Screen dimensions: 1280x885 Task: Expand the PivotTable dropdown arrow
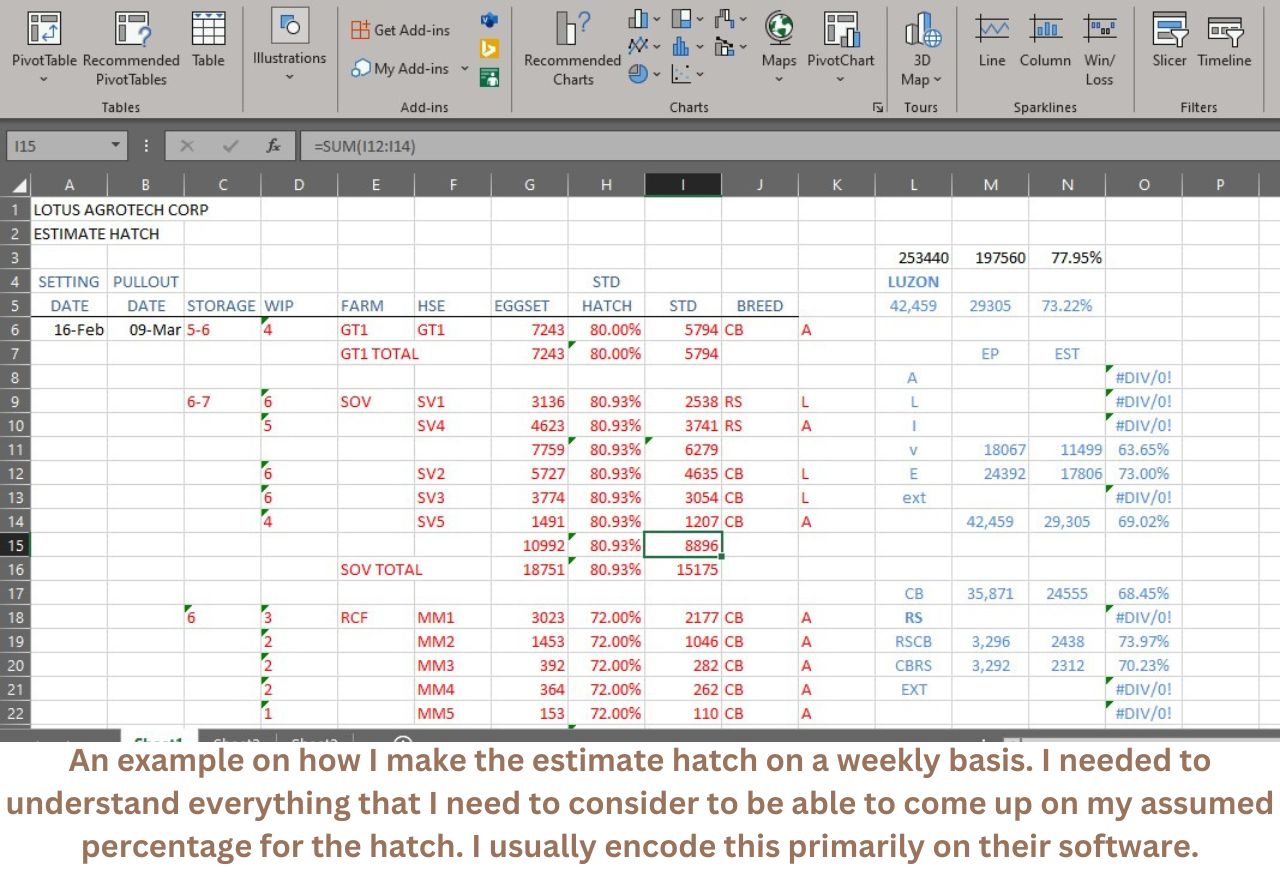tap(44, 80)
